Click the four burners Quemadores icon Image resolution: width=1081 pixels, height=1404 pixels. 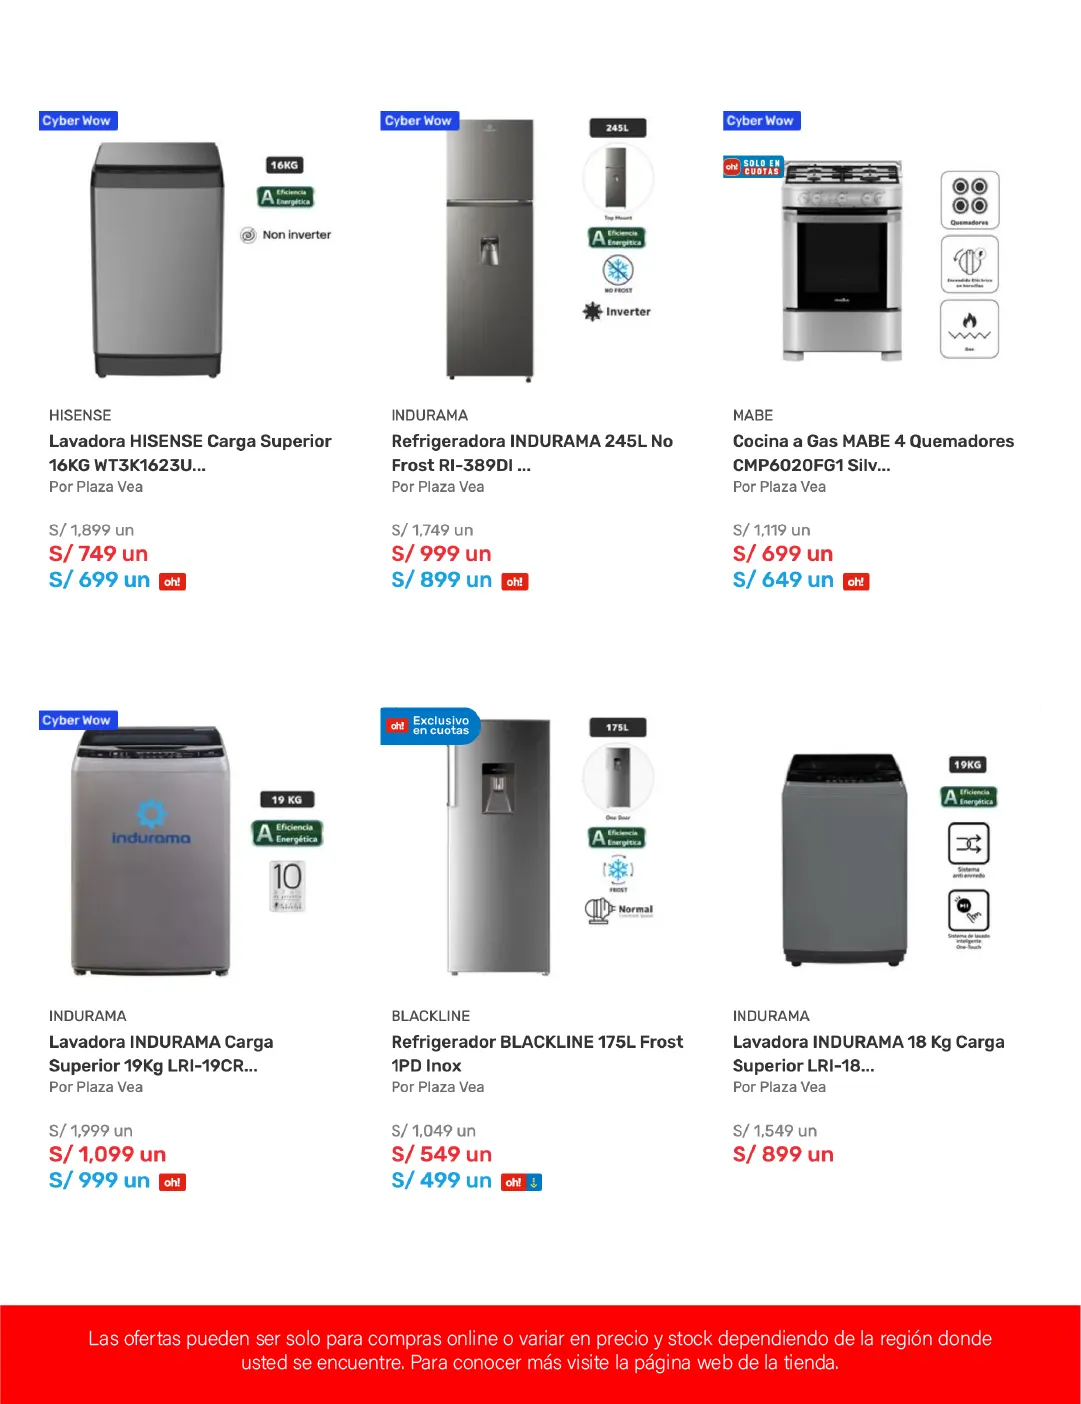point(969,199)
